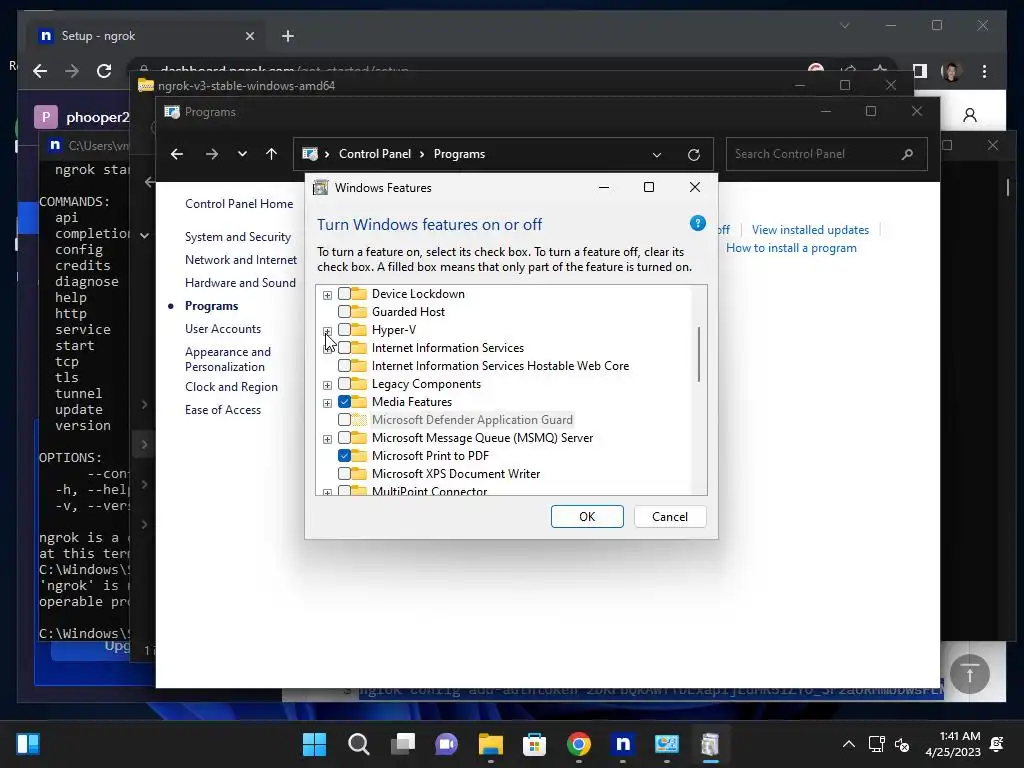Open Control Panel Home
1024x768 pixels.
(x=239, y=204)
